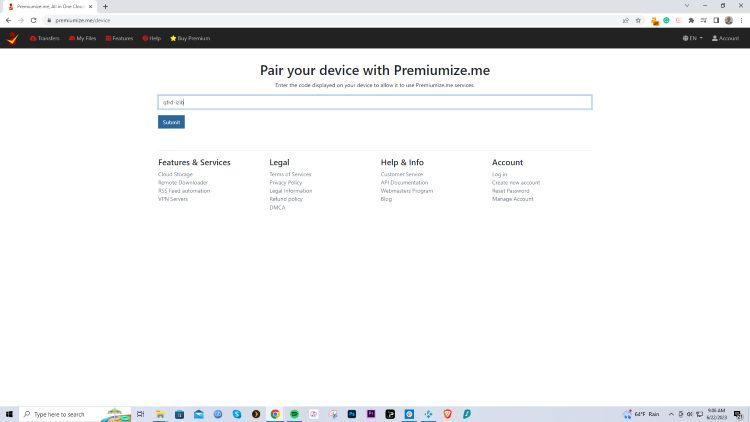Open Mail app from taskbar
The image size is (750, 422).
pos(199,414)
